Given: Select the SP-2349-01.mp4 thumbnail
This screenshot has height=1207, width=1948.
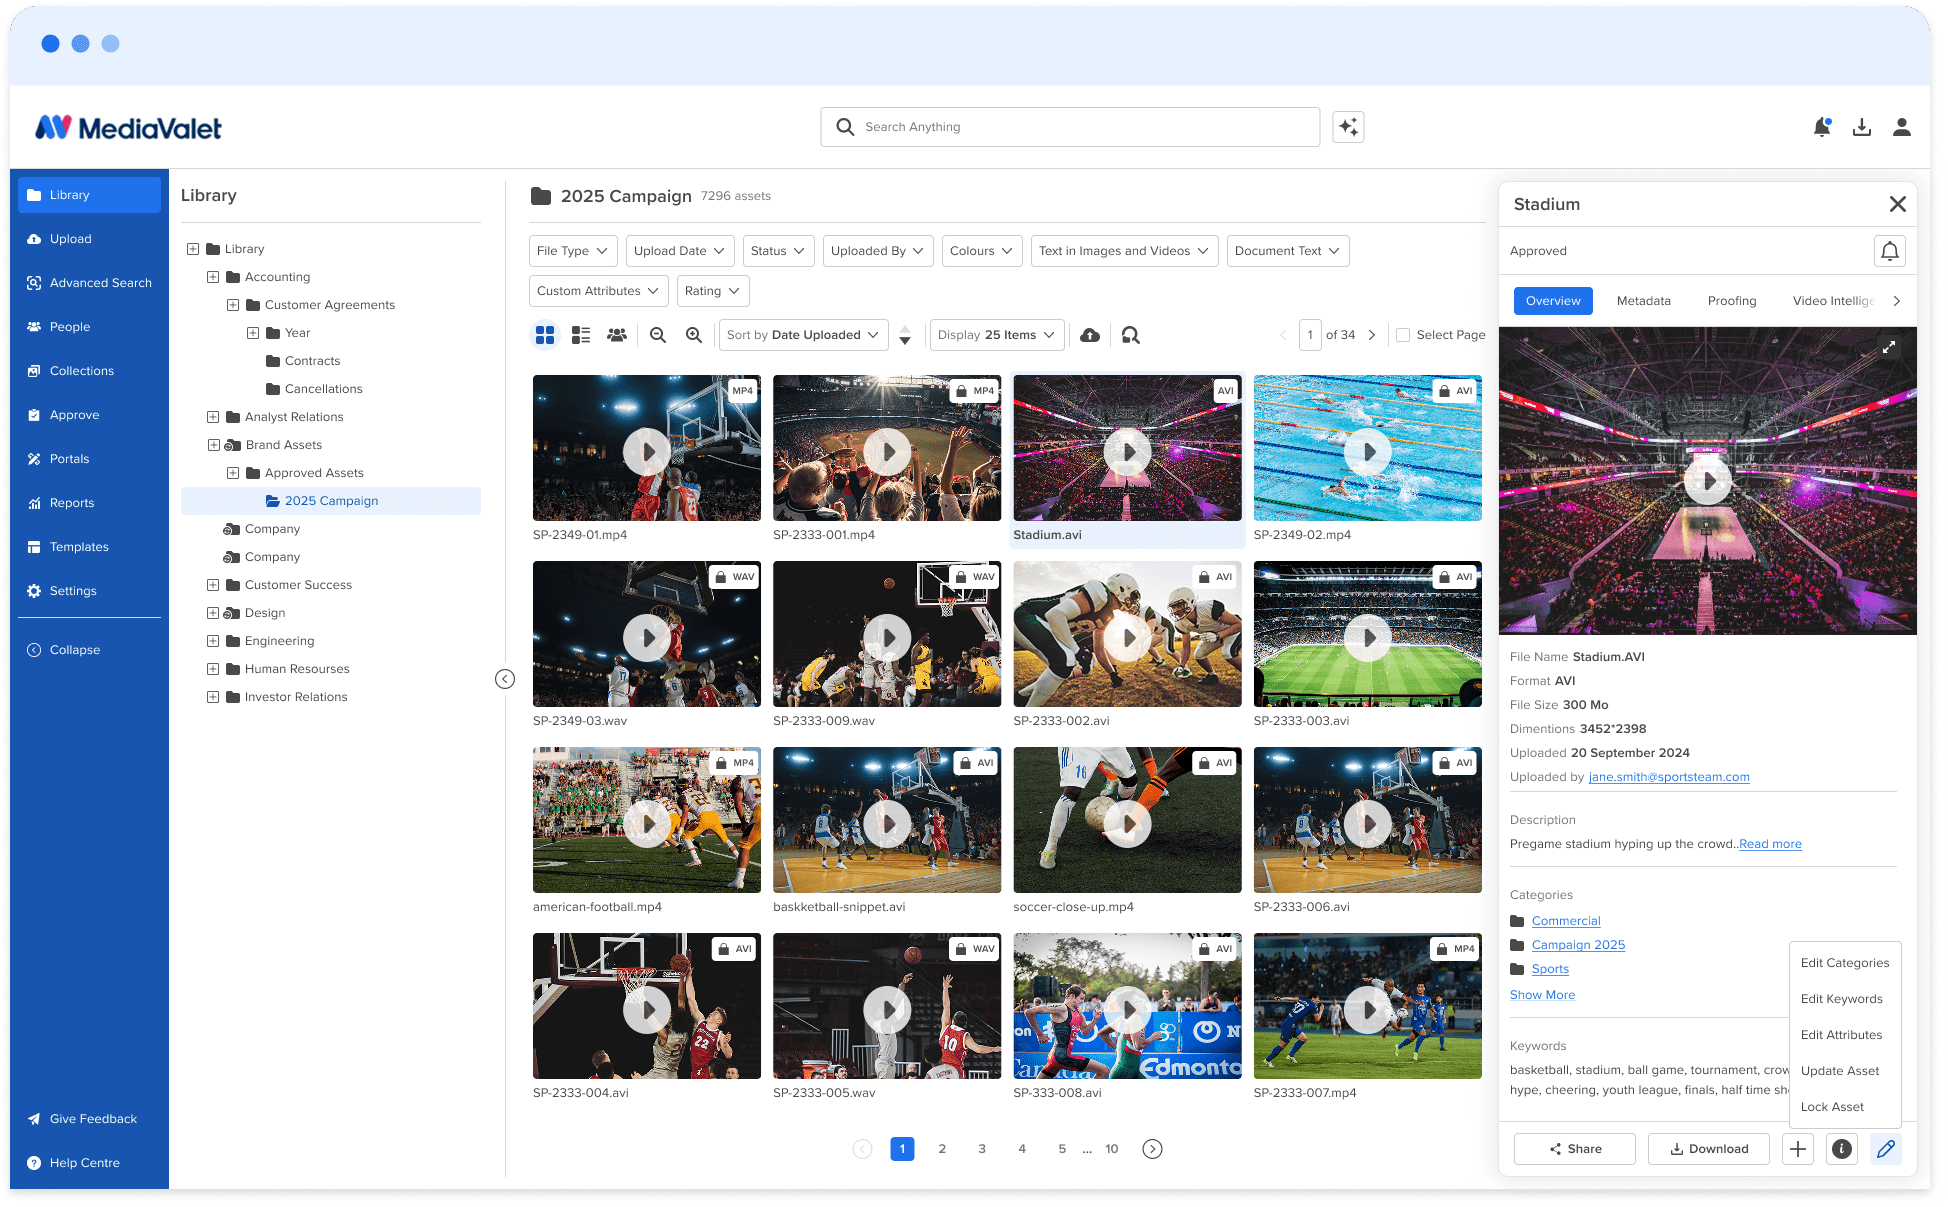Looking at the screenshot, I should tap(647, 448).
